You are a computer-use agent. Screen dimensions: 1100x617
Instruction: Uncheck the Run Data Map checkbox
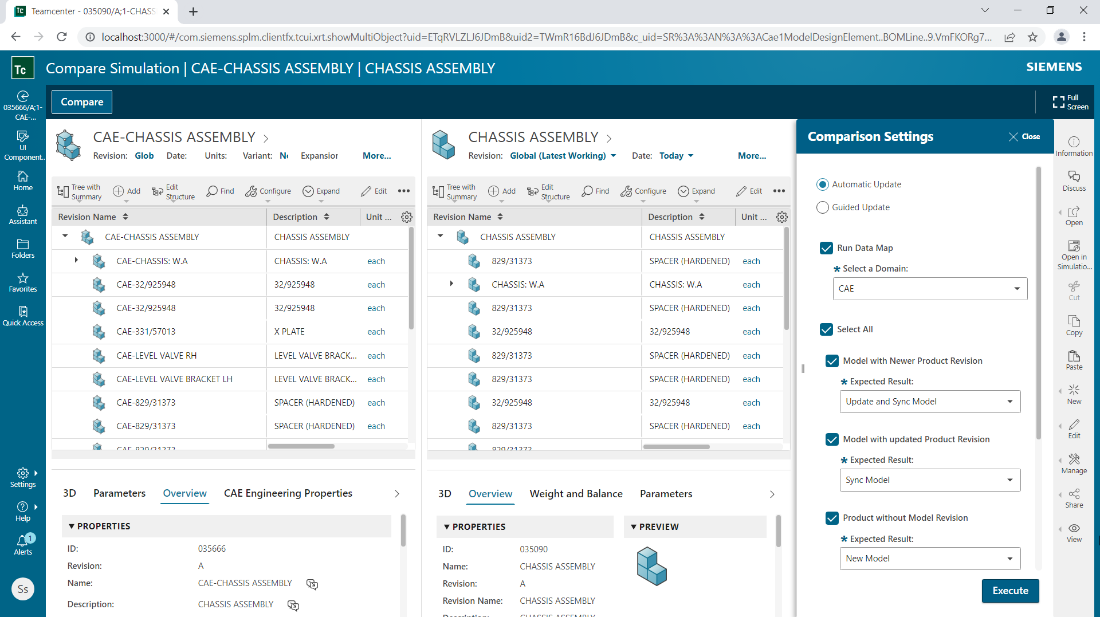pyautogui.click(x=826, y=247)
